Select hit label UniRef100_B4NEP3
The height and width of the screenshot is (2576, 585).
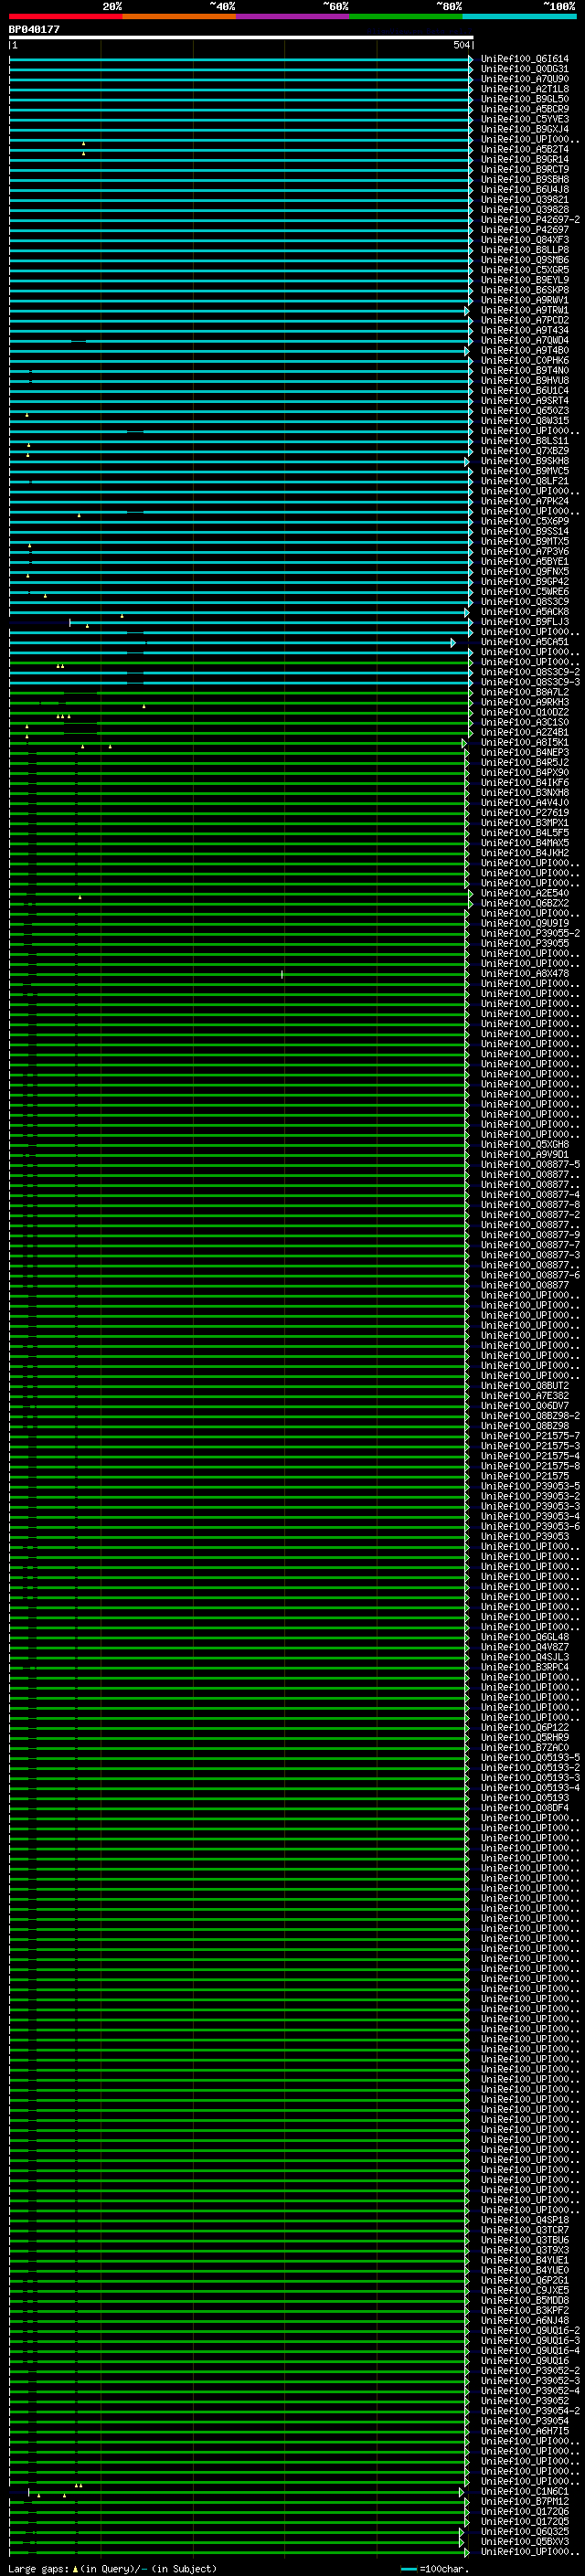click(525, 753)
